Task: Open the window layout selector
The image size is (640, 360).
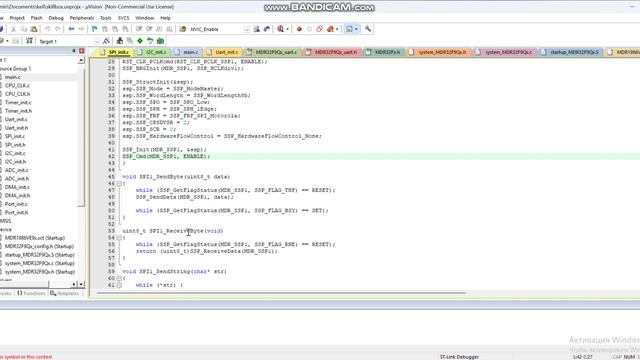Action: (349, 29)
